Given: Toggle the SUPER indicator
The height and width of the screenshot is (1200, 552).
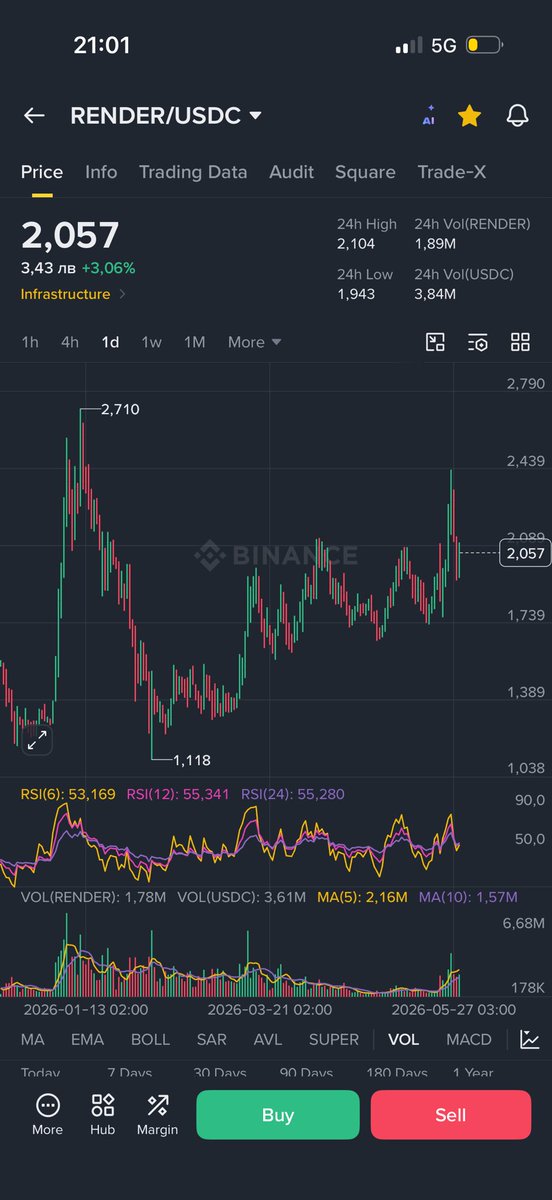Looking at the screenshot, I should 334,1039.
